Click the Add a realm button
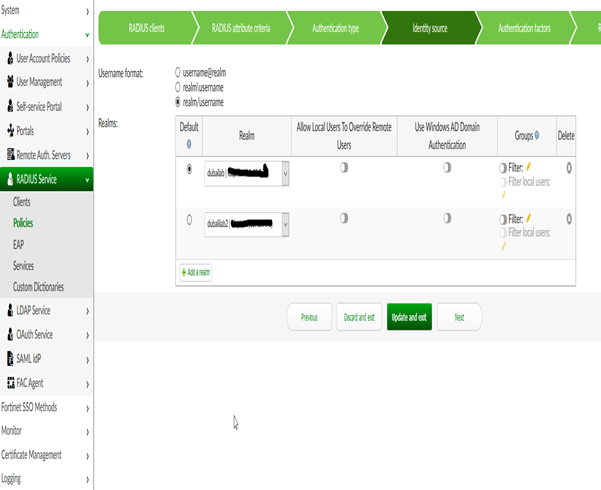 (x=195, y=272)
